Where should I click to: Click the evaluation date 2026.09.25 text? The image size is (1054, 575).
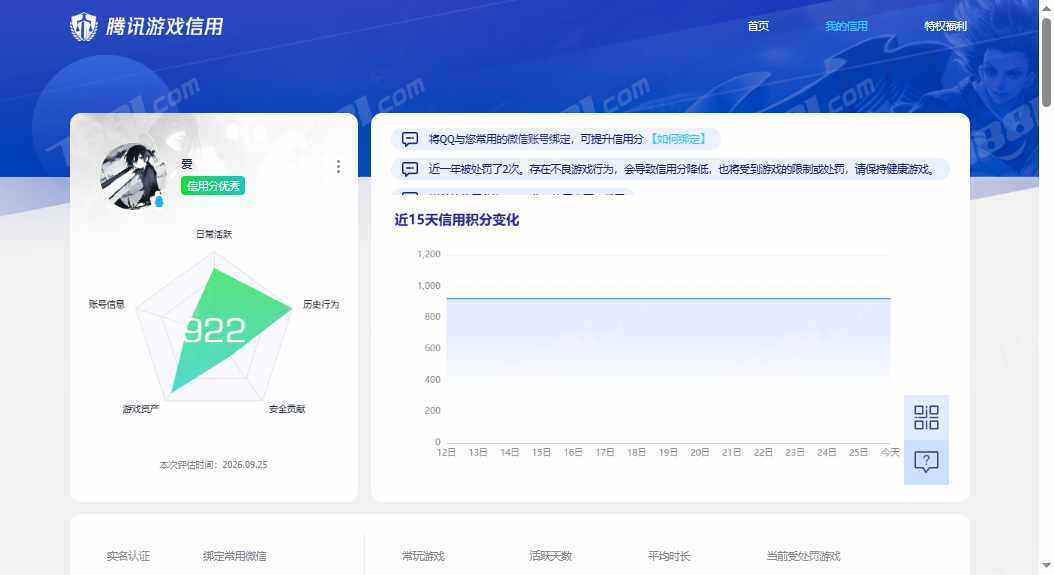pos(245,465)
